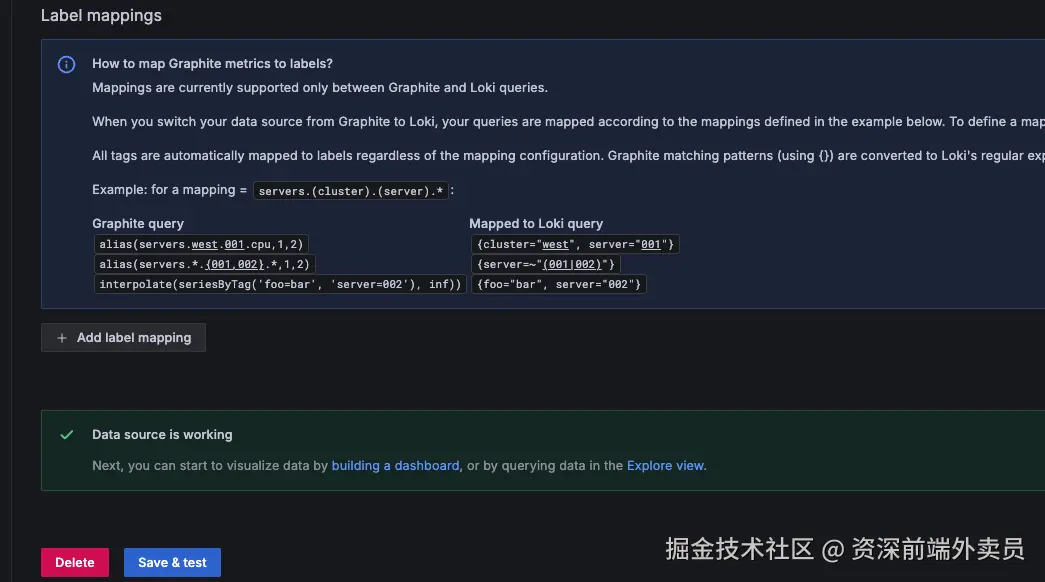
Task: Click the interpolate(seriesByTag...) query
Action: 280,284
